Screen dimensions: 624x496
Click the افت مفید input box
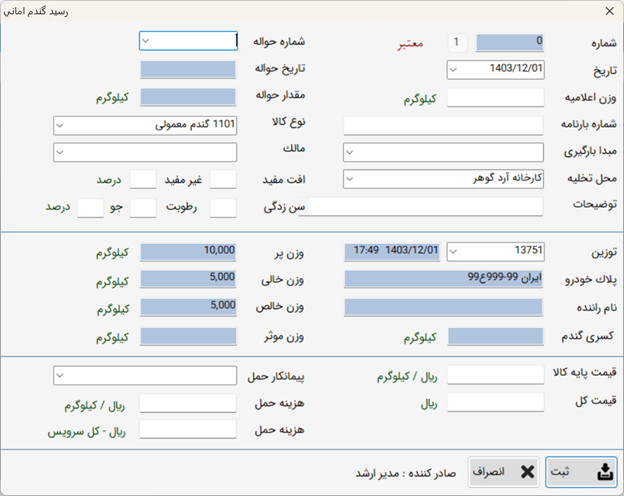click(223, 180)
